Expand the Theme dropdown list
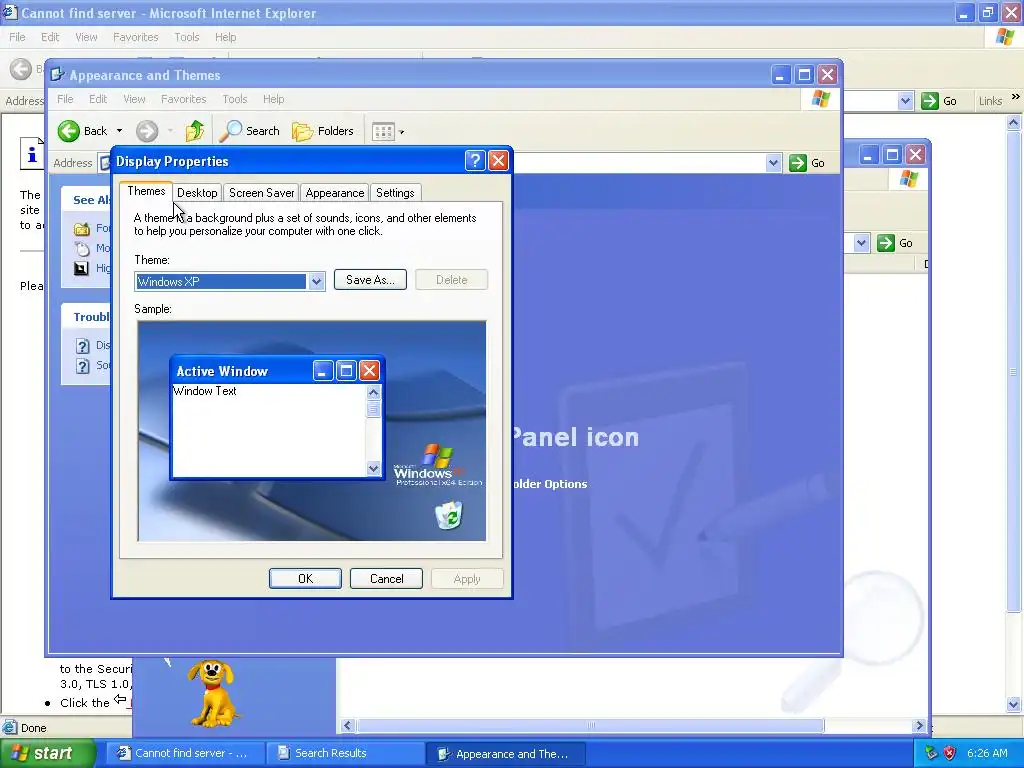Screen dimensions: 1024x768 click(317, 281)
